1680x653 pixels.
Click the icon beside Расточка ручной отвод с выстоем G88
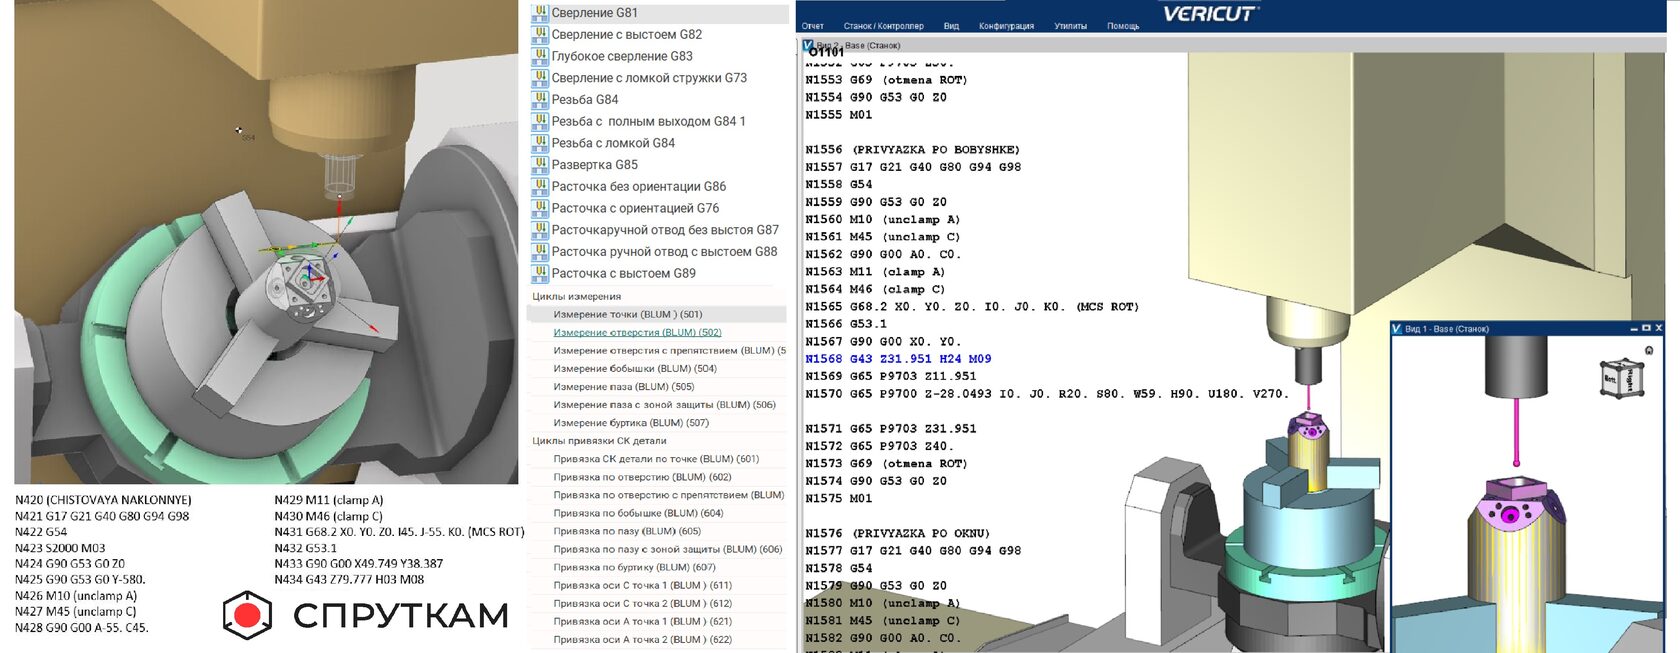[540, 252]
